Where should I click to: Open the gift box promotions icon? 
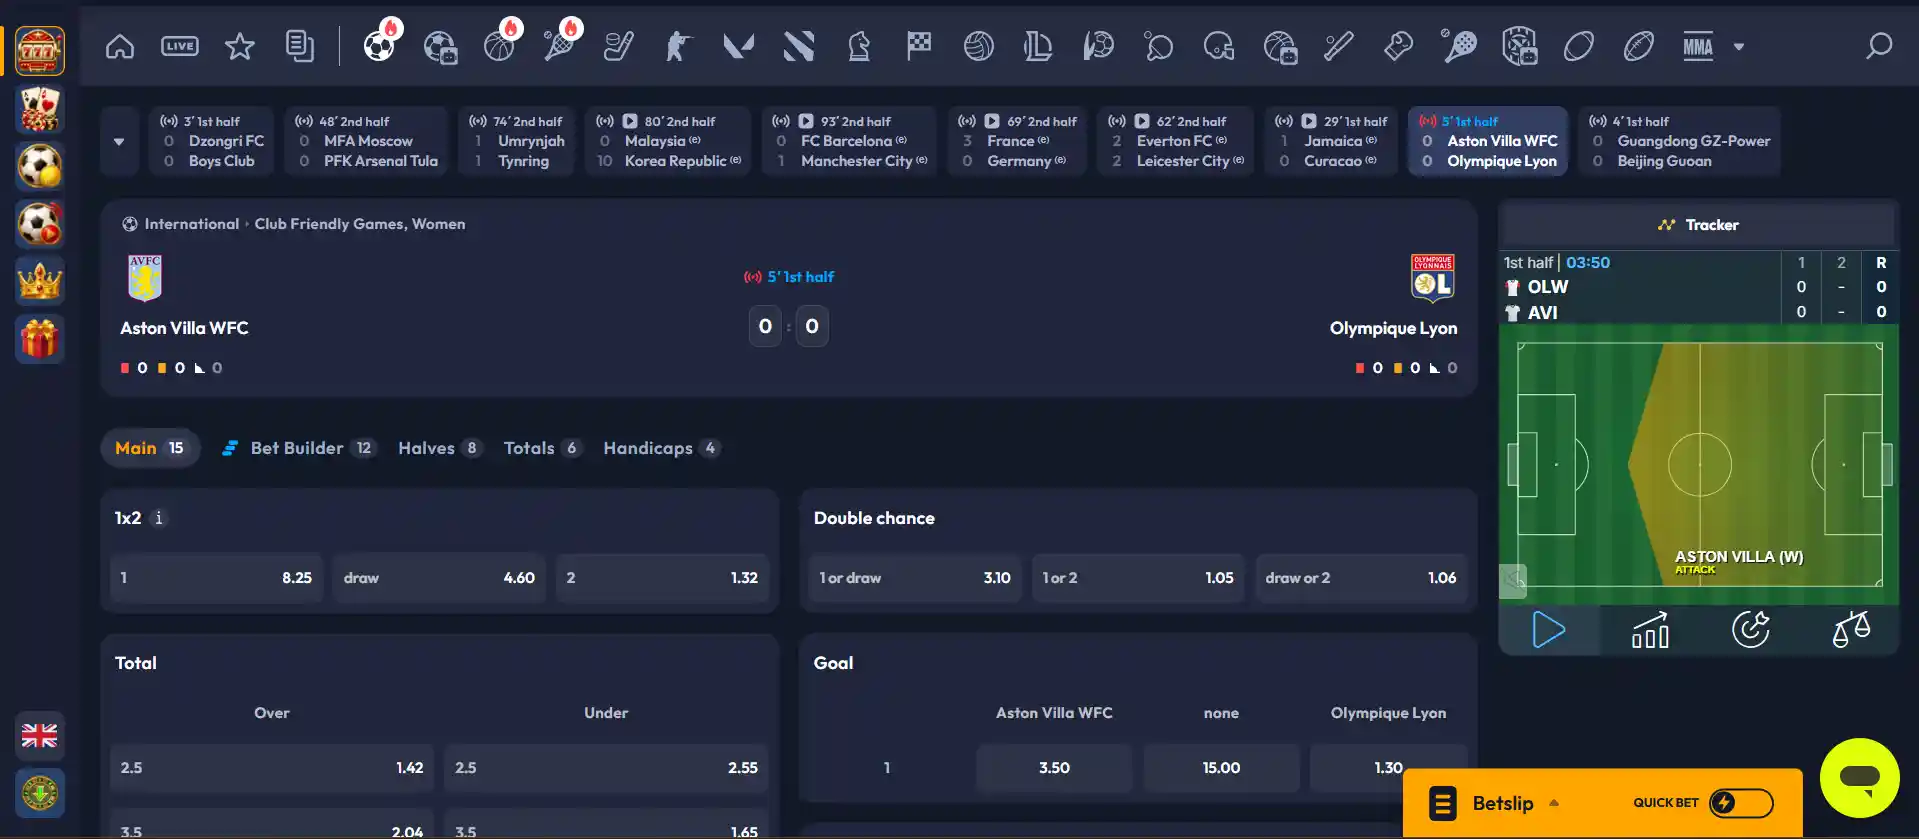pos(40,339)
